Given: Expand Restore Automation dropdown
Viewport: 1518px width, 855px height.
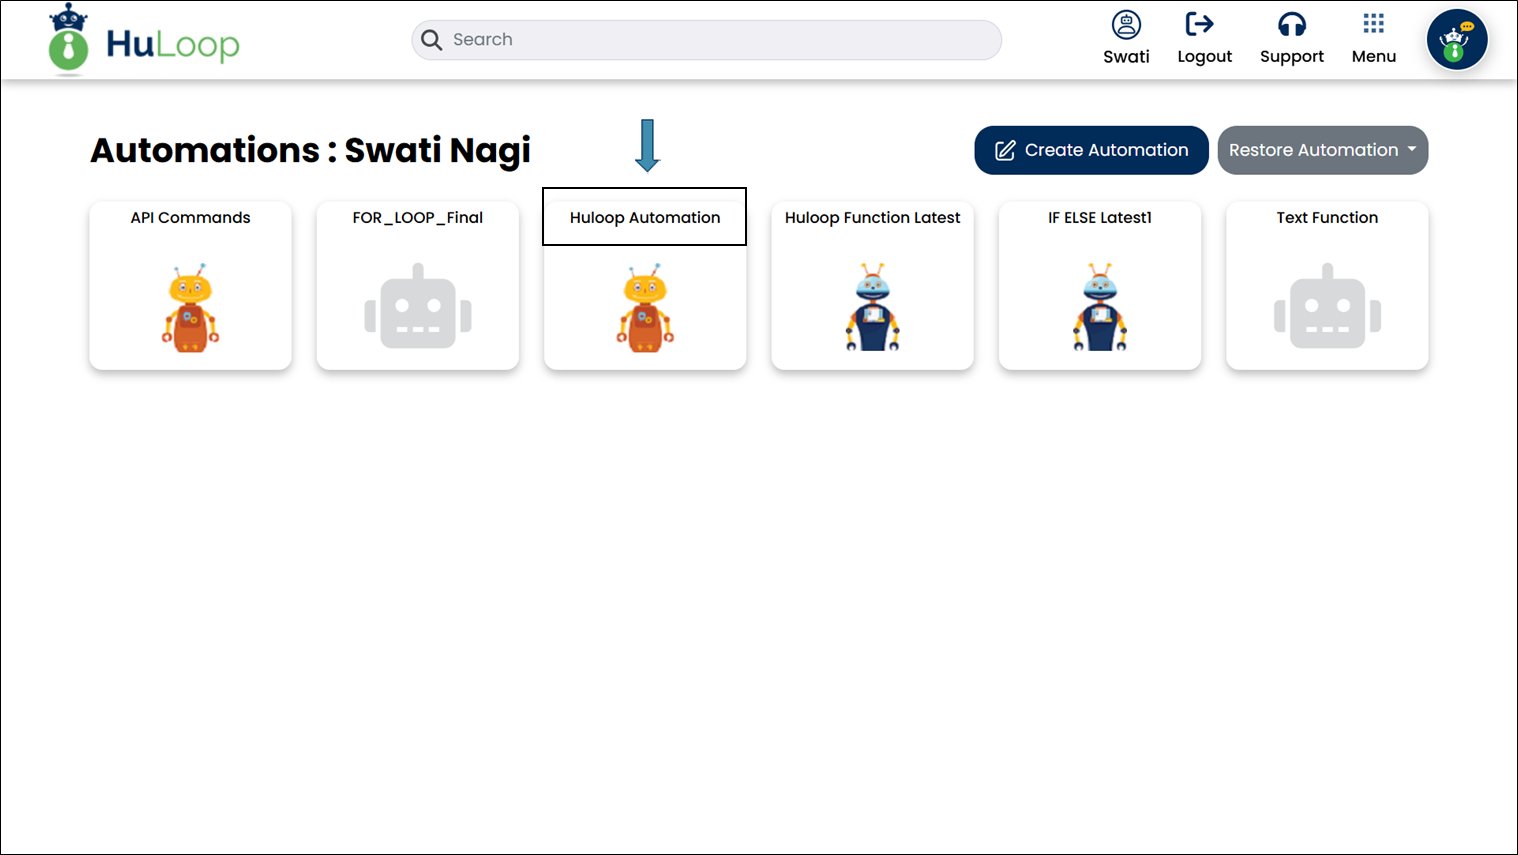Looking at the screenshot, I should (1322, 150).
